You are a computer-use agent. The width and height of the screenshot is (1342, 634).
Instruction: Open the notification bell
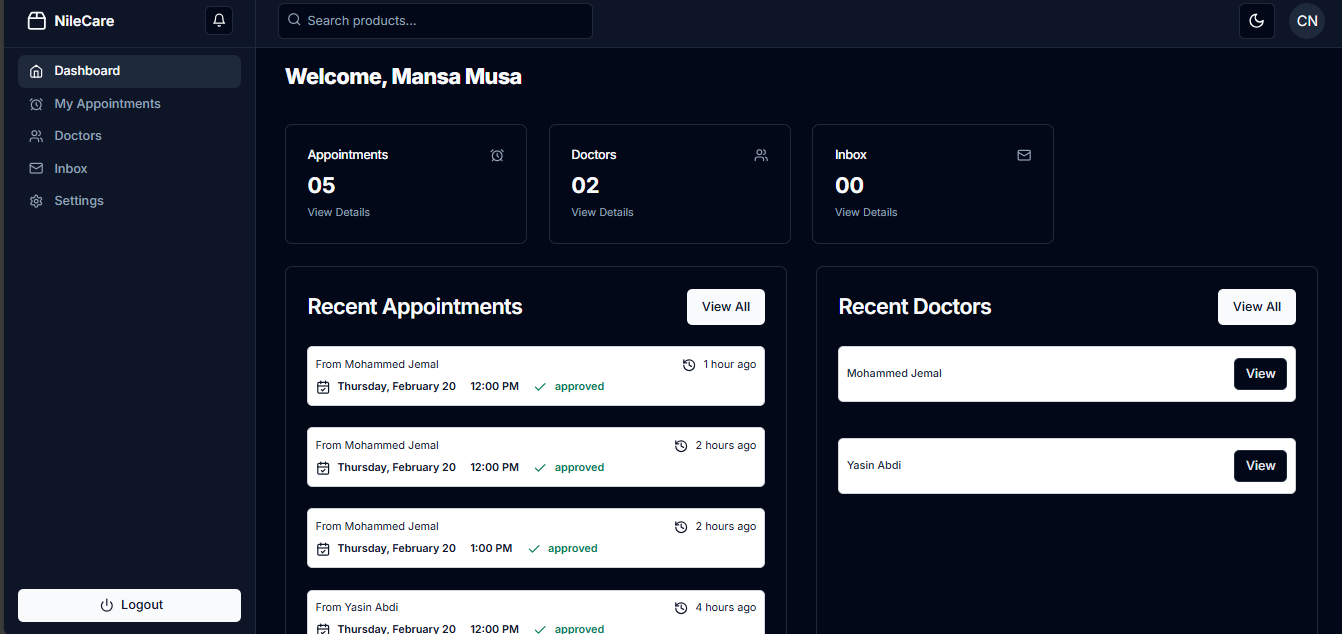coord(218,20)
